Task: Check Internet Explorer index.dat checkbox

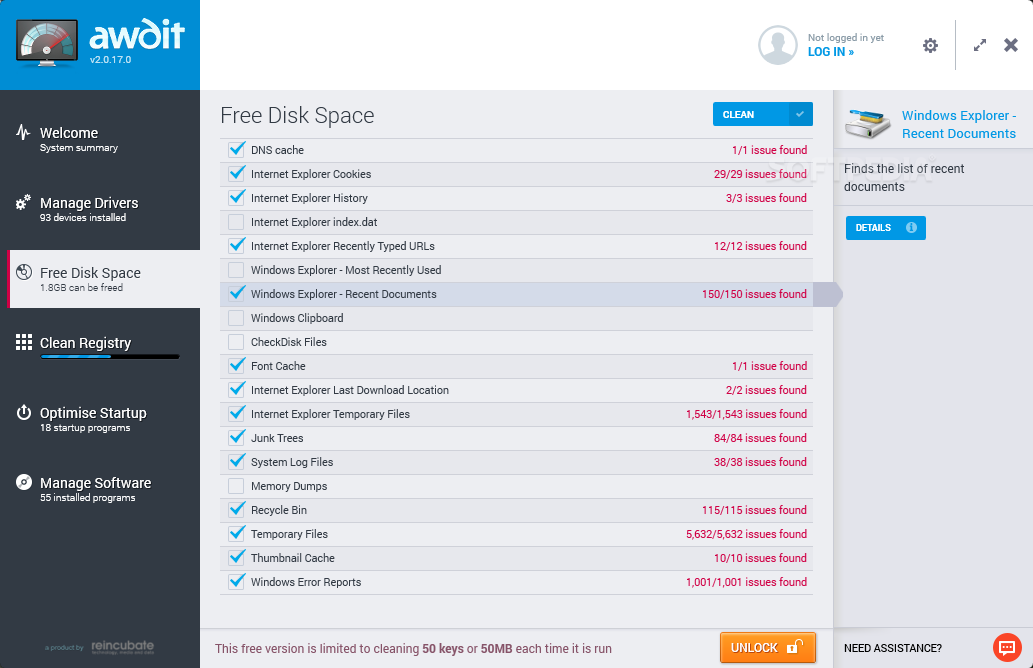Action: coord(236,222)
